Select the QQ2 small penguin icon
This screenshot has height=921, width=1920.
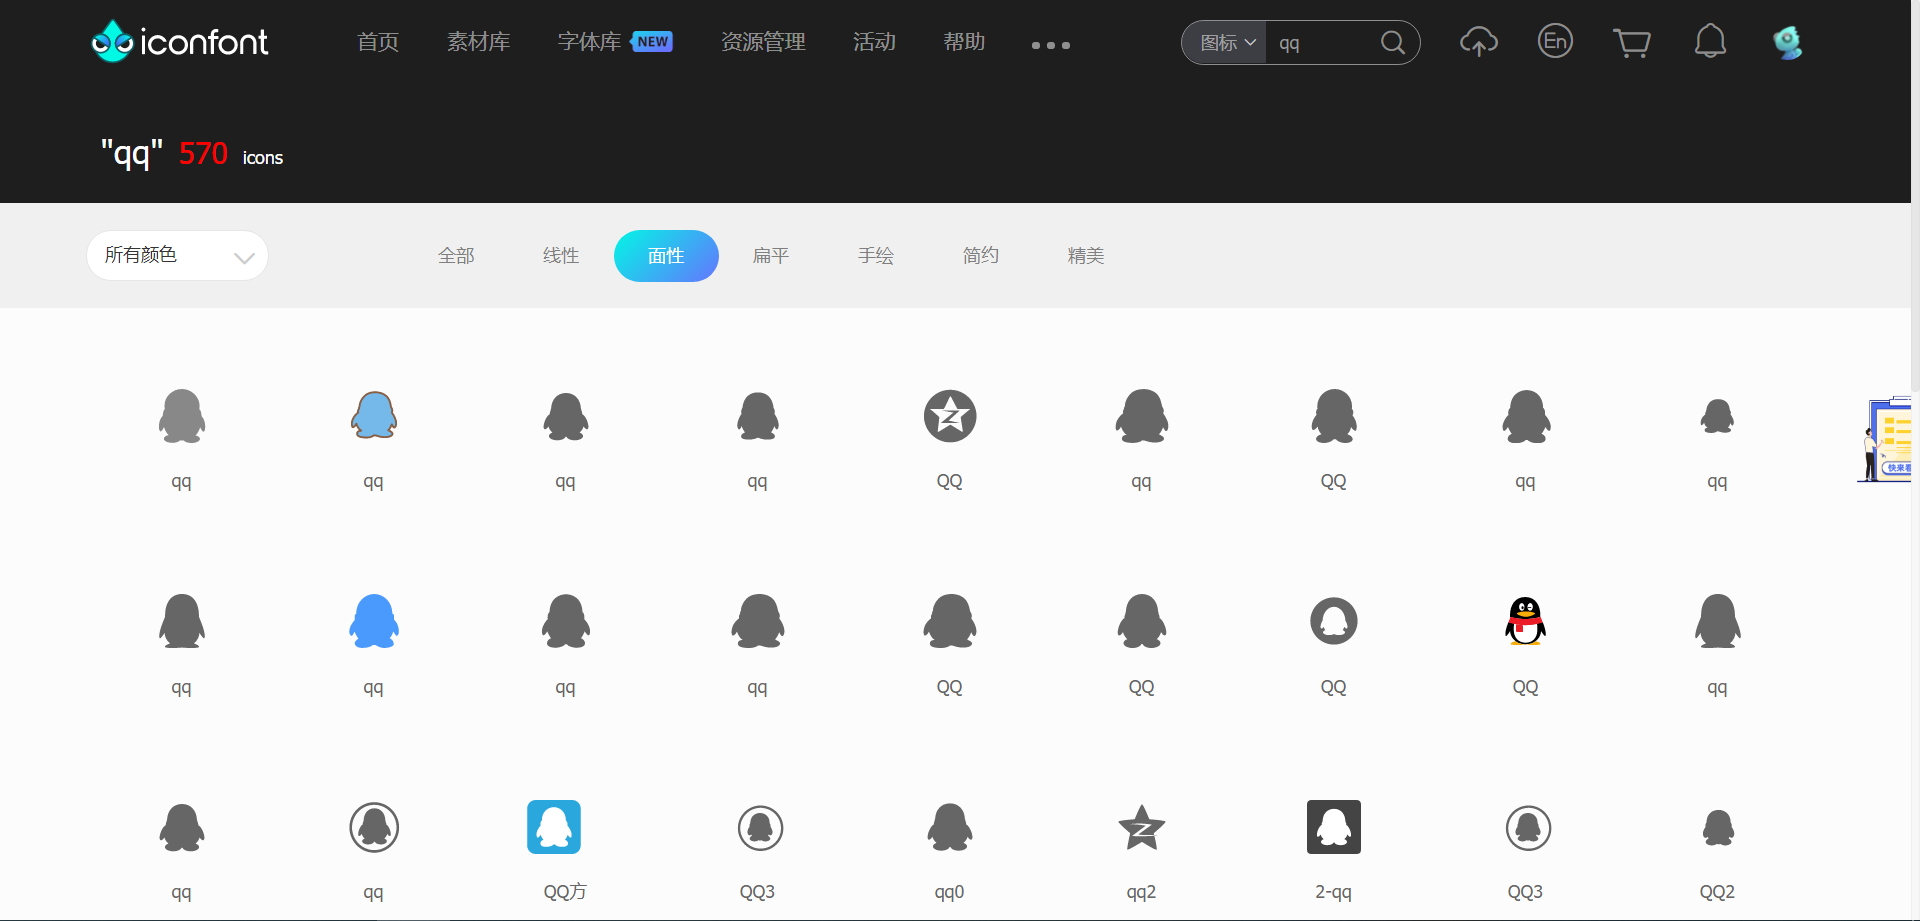click(1718, 828)
